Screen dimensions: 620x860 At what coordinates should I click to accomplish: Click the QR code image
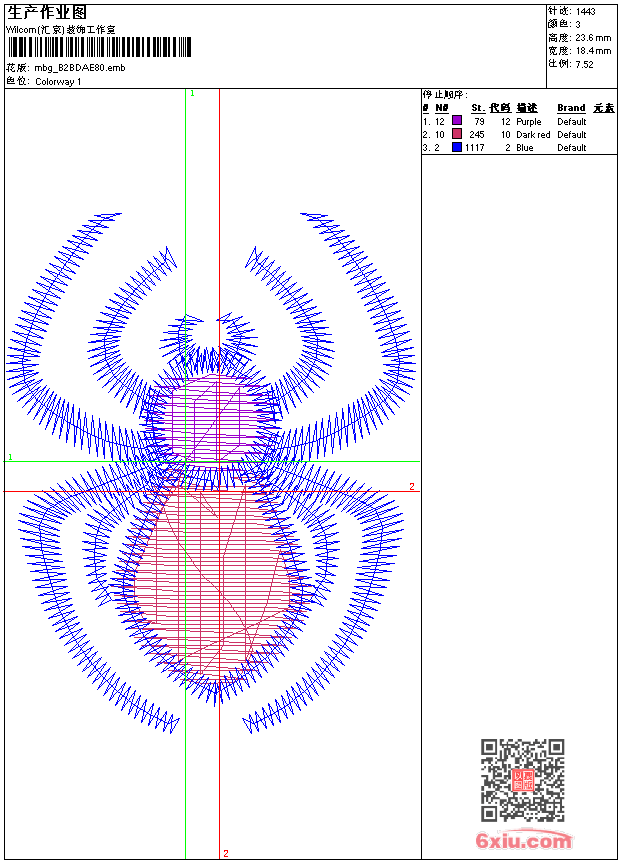522,780
